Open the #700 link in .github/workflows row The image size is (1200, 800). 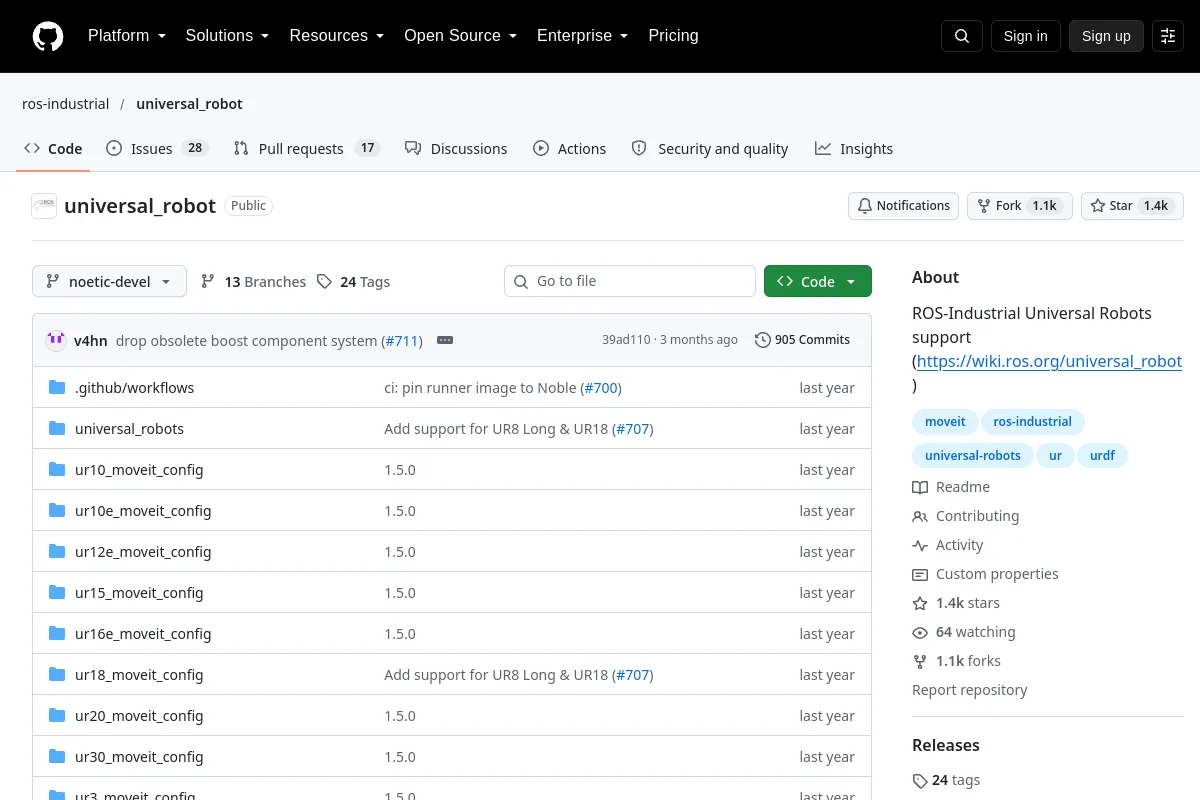point(601,388)
